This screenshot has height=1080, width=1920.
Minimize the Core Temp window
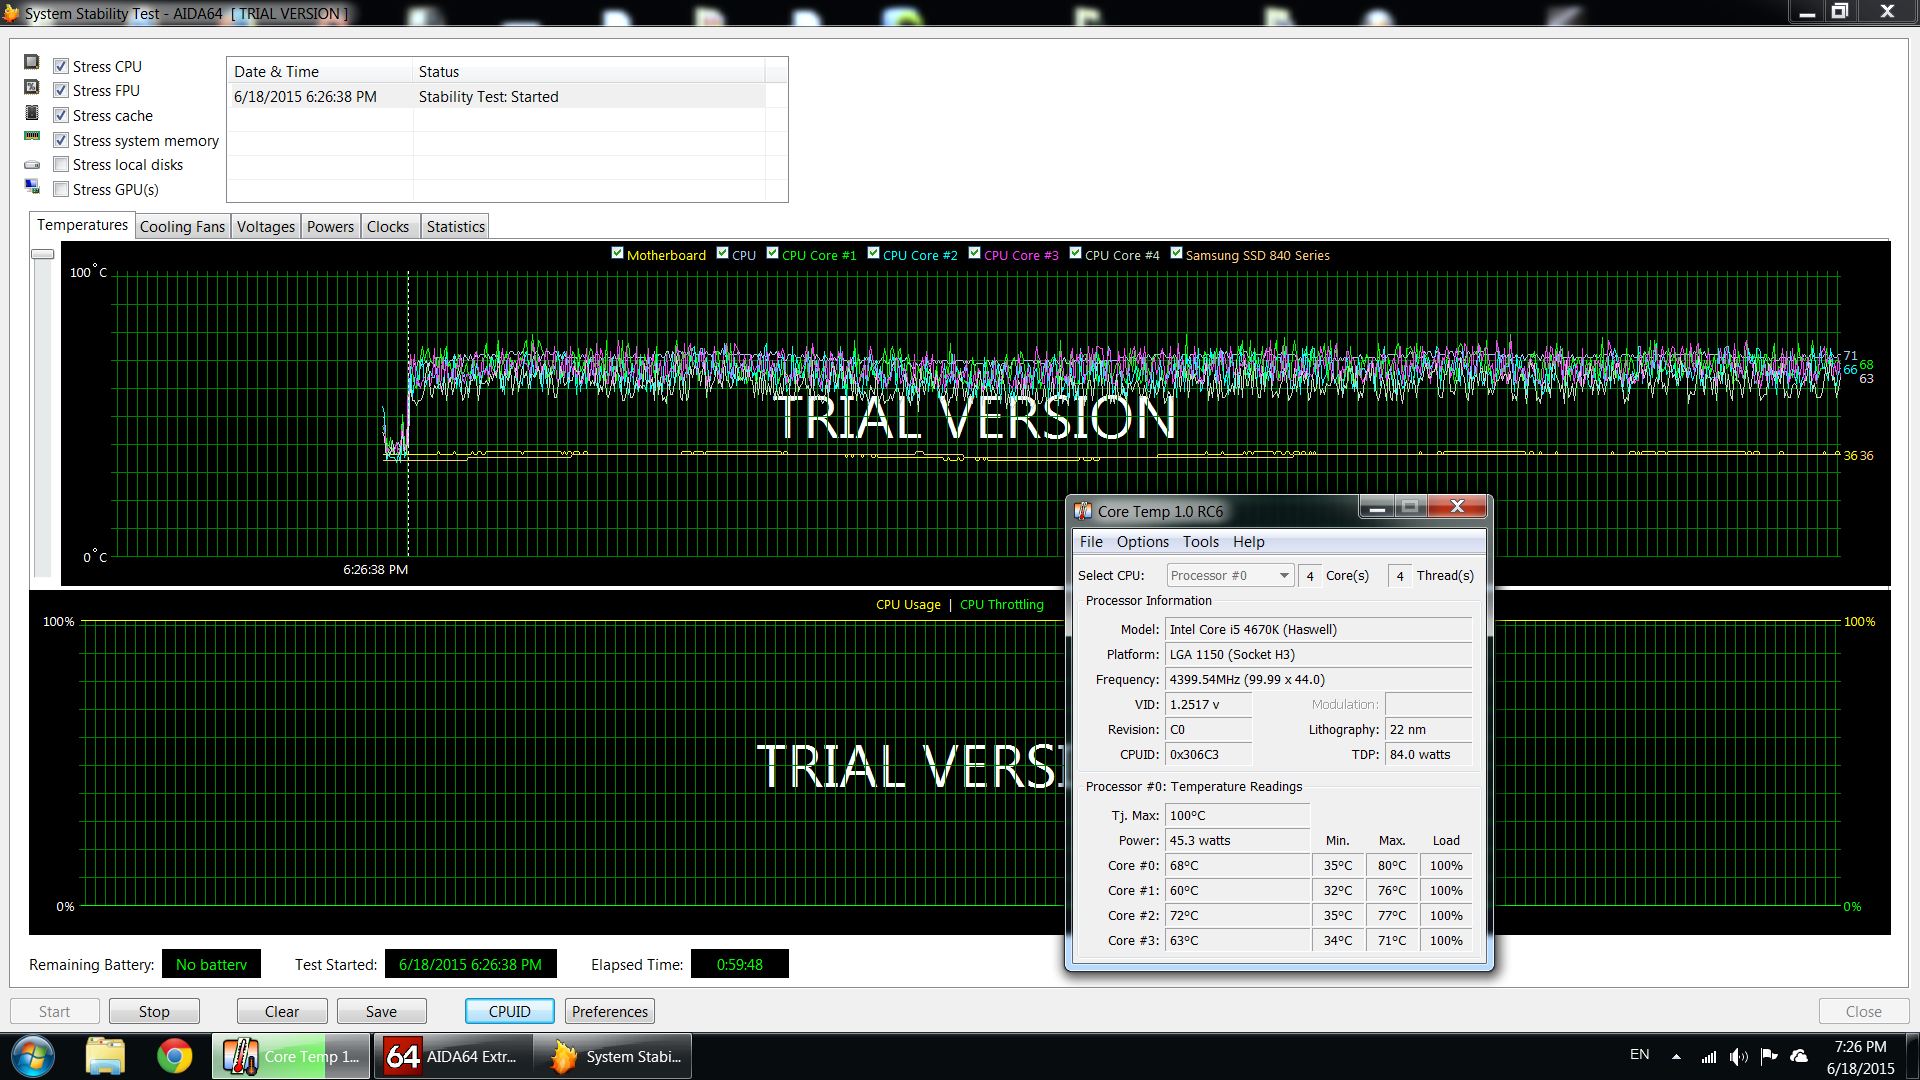pyautogui.click(x=1377, y=508)
